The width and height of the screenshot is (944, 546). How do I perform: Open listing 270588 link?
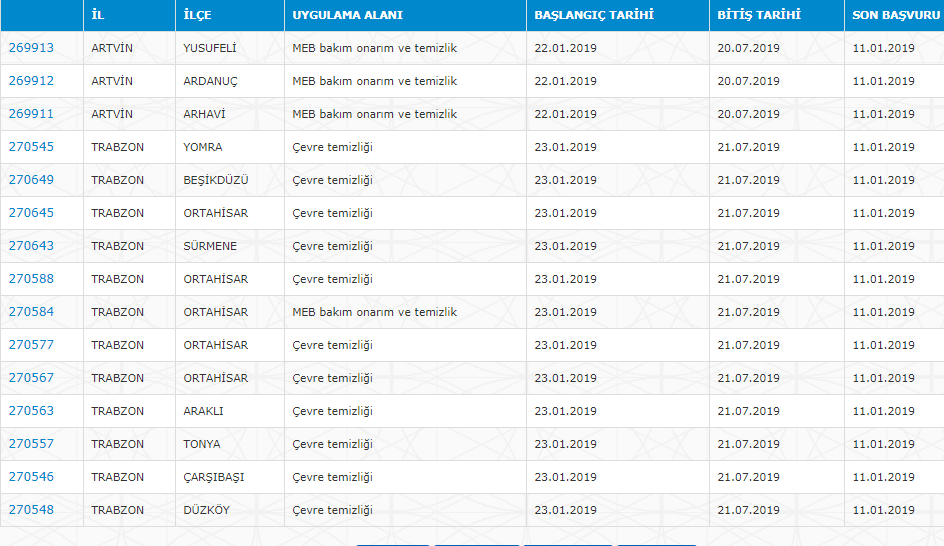tap(31, 279)
